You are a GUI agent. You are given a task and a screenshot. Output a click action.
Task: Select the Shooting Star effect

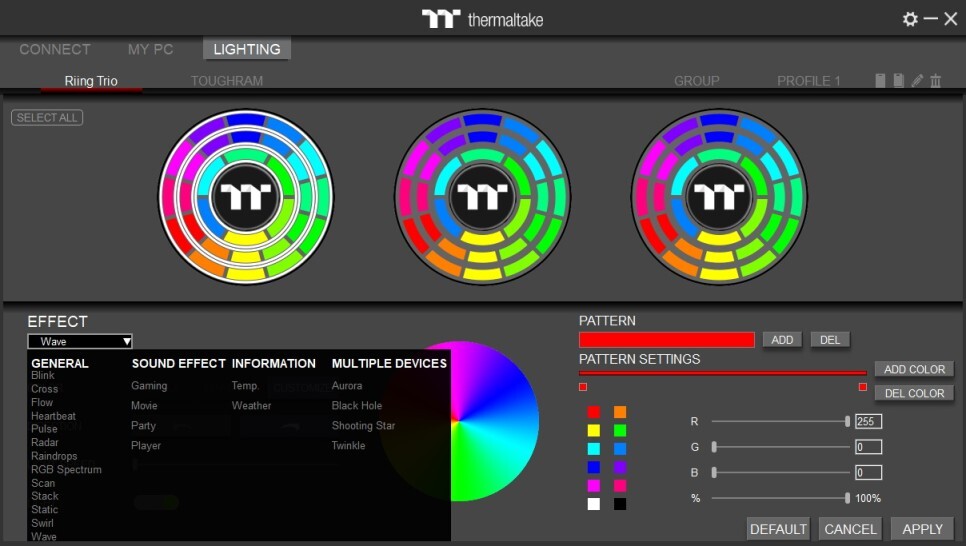tap(363, 426)
